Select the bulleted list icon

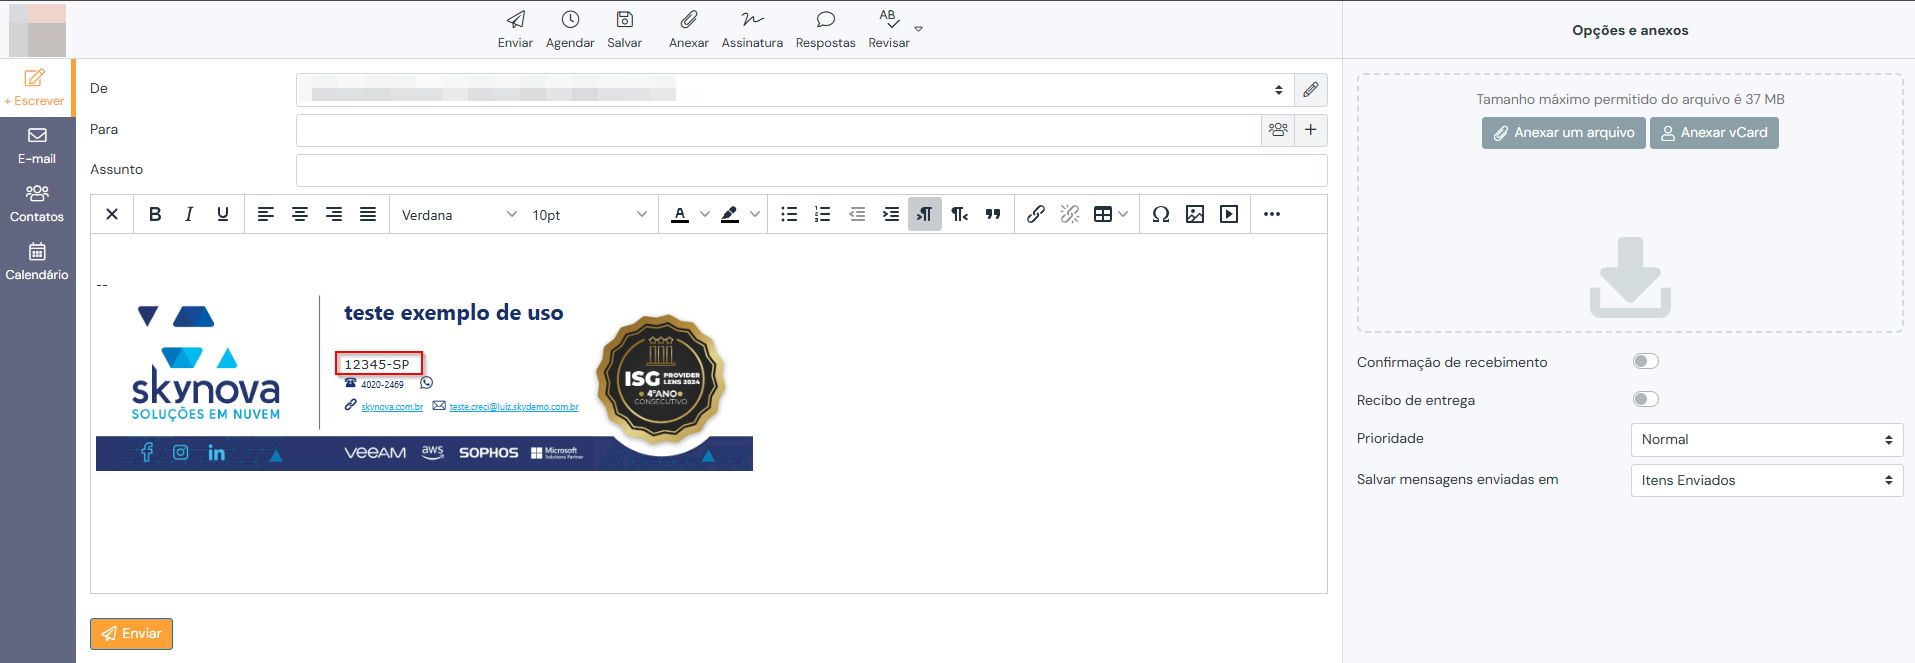(789, 214)
